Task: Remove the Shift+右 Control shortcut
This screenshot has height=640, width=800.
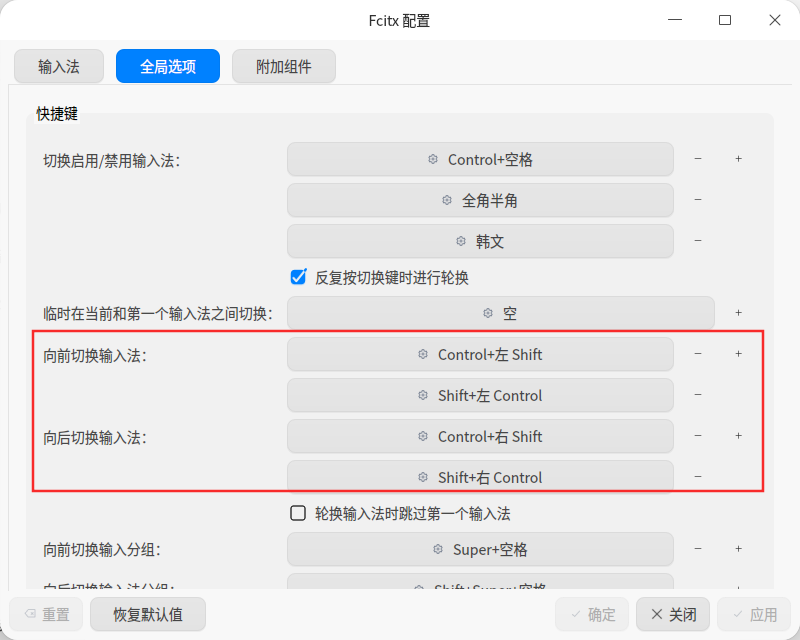Action: [697, 477]
